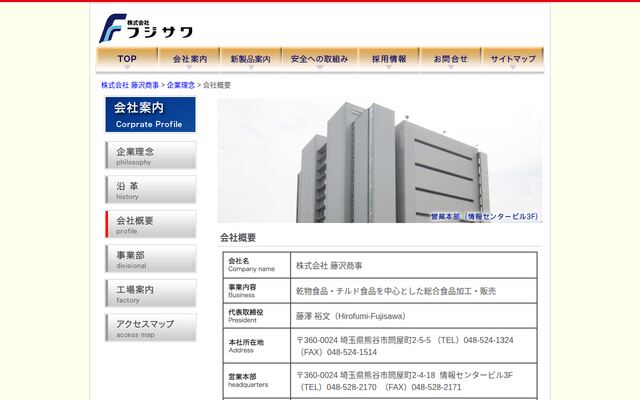Select 工場案内 factory in sidebar
Screen dimensions: 640x400
151,293
